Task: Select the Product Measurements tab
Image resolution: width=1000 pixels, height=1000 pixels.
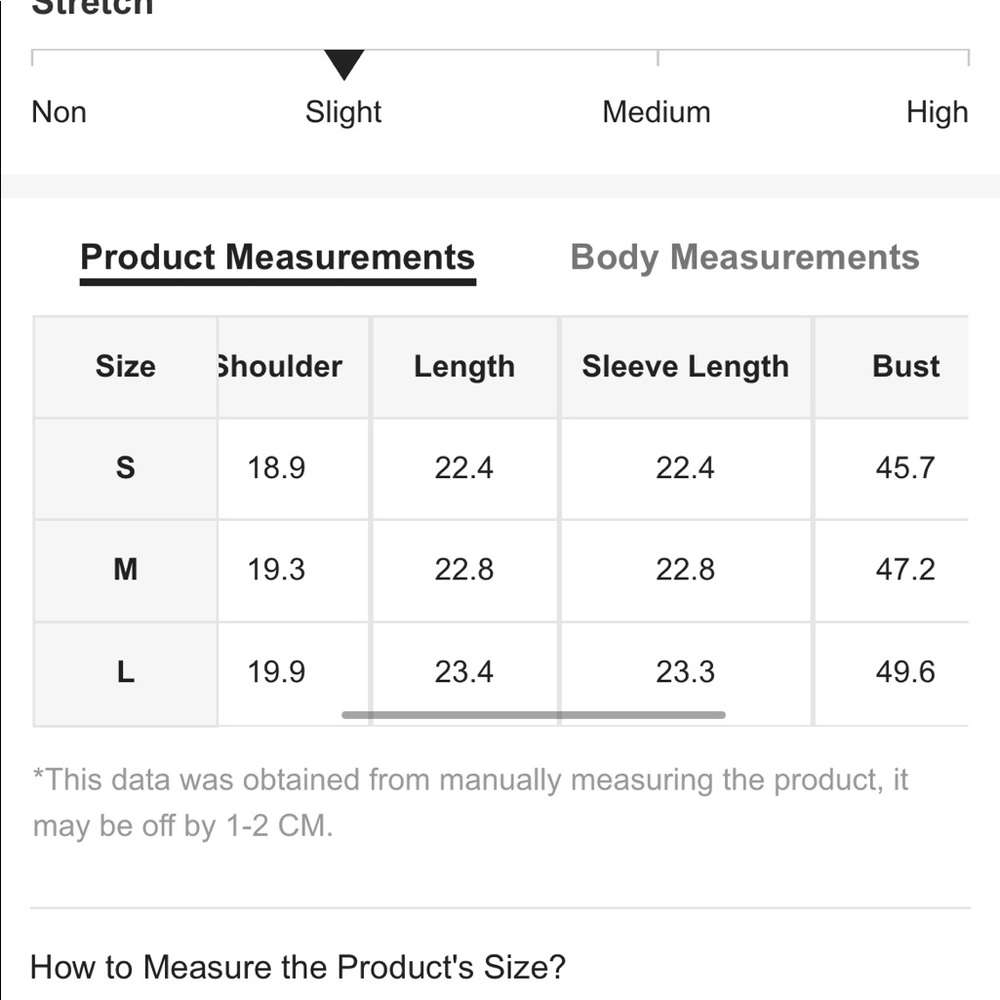Action: [277, 258]
